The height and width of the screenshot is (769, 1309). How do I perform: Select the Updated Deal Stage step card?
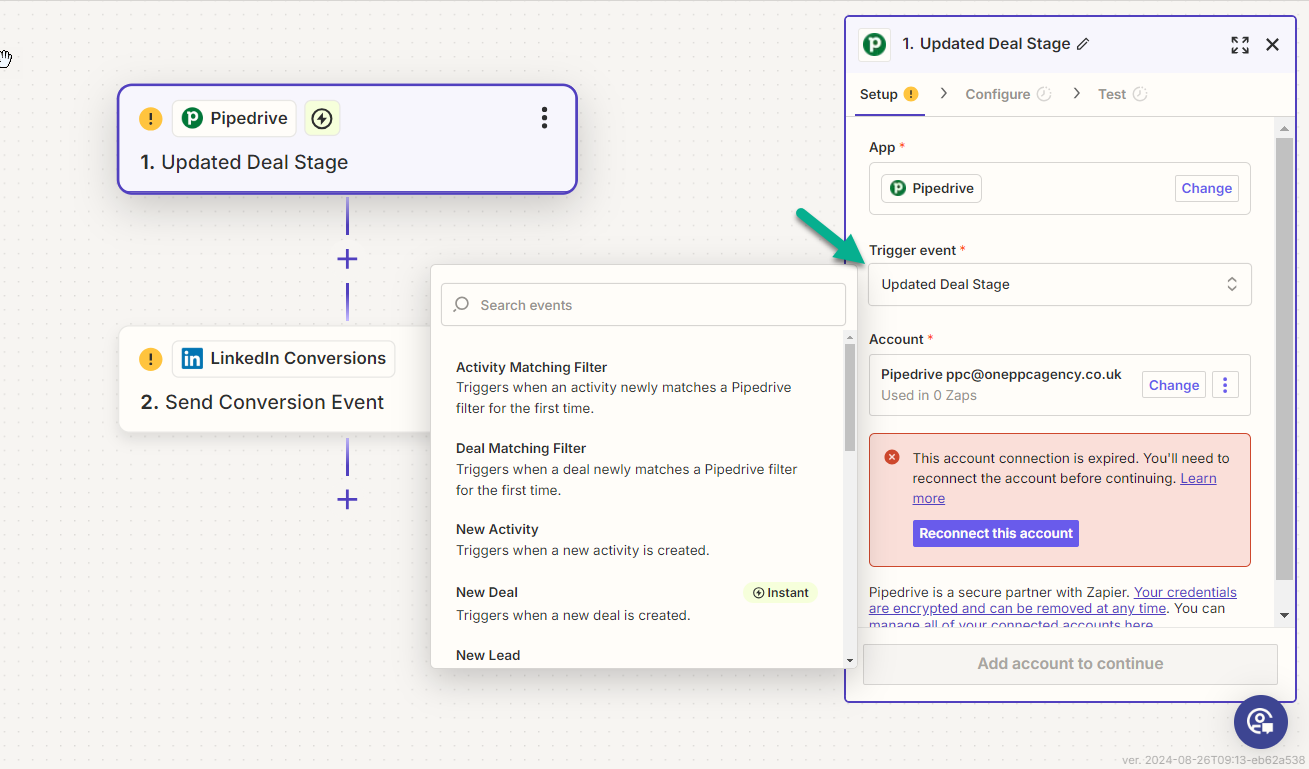click(x=347, y=139)
